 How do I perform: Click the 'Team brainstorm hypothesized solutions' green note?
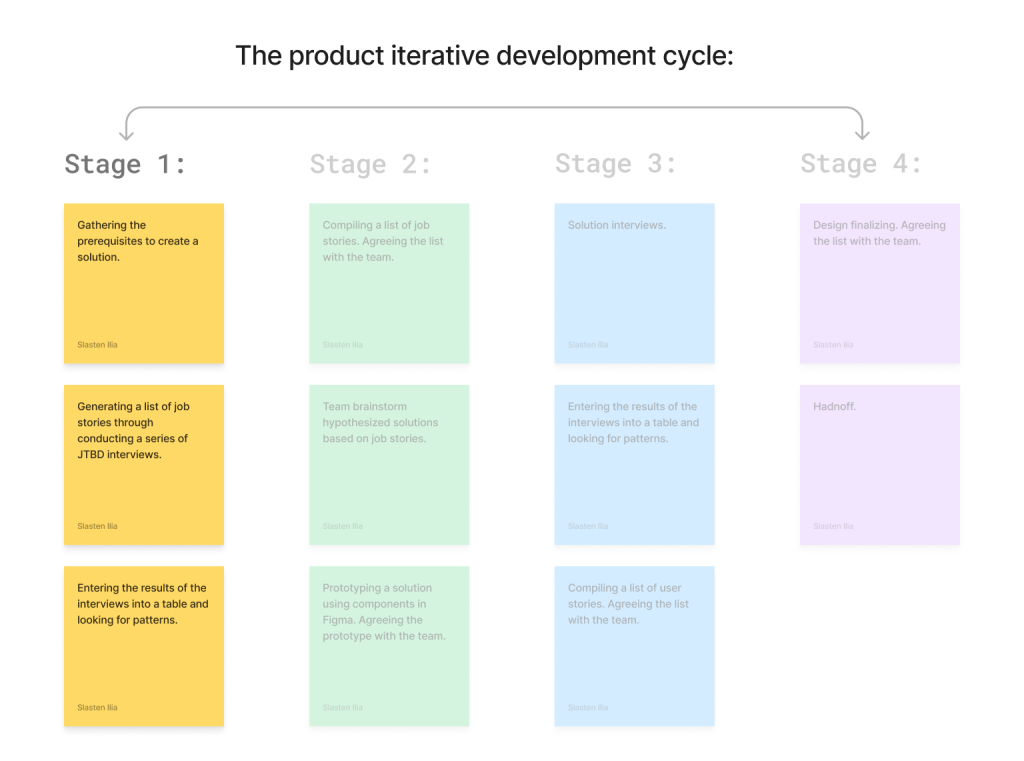click(389, 465)
